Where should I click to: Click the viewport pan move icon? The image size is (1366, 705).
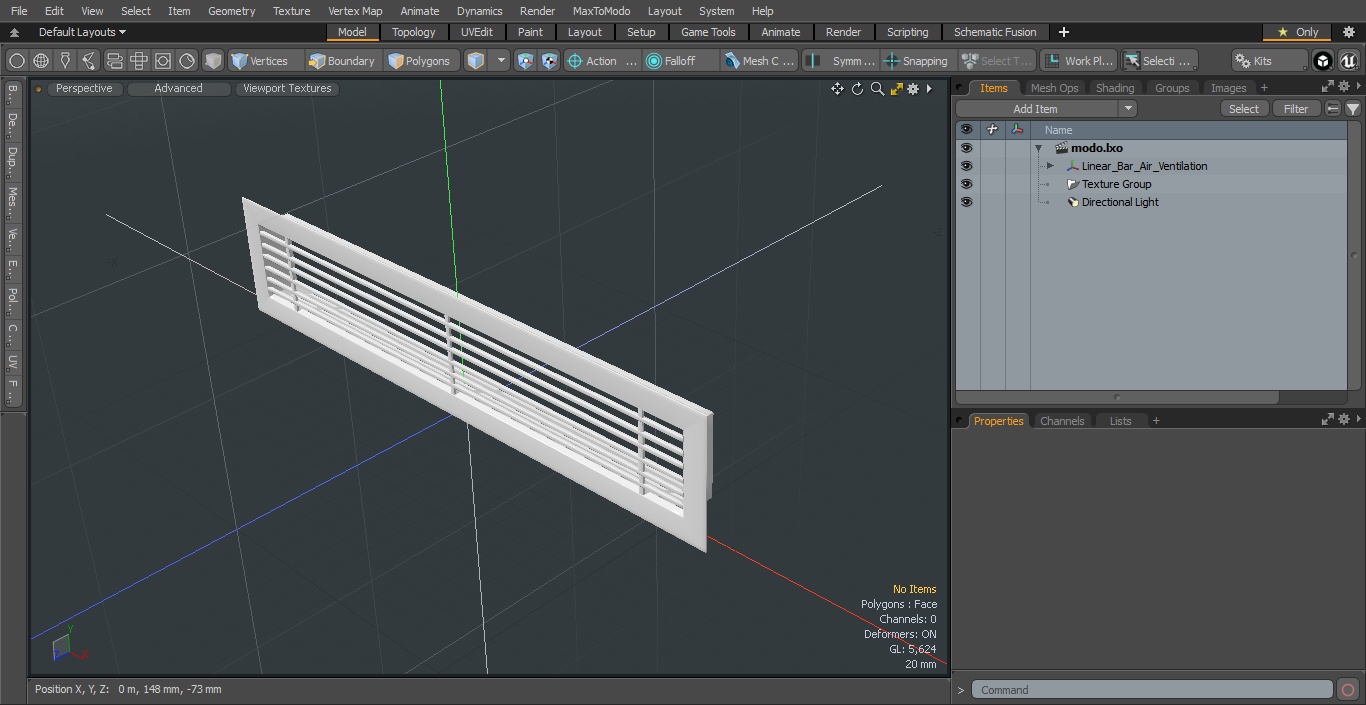coord(837,89)
